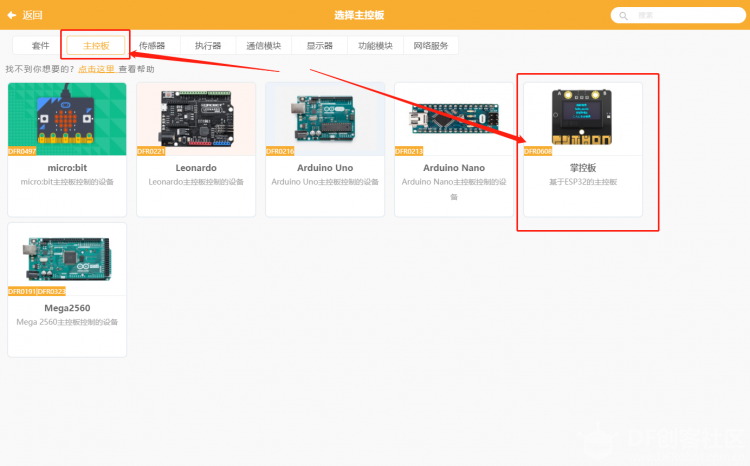Select the Mega2560 board image
The width and height of the screenshot is (750, 466).
point(67,259)
